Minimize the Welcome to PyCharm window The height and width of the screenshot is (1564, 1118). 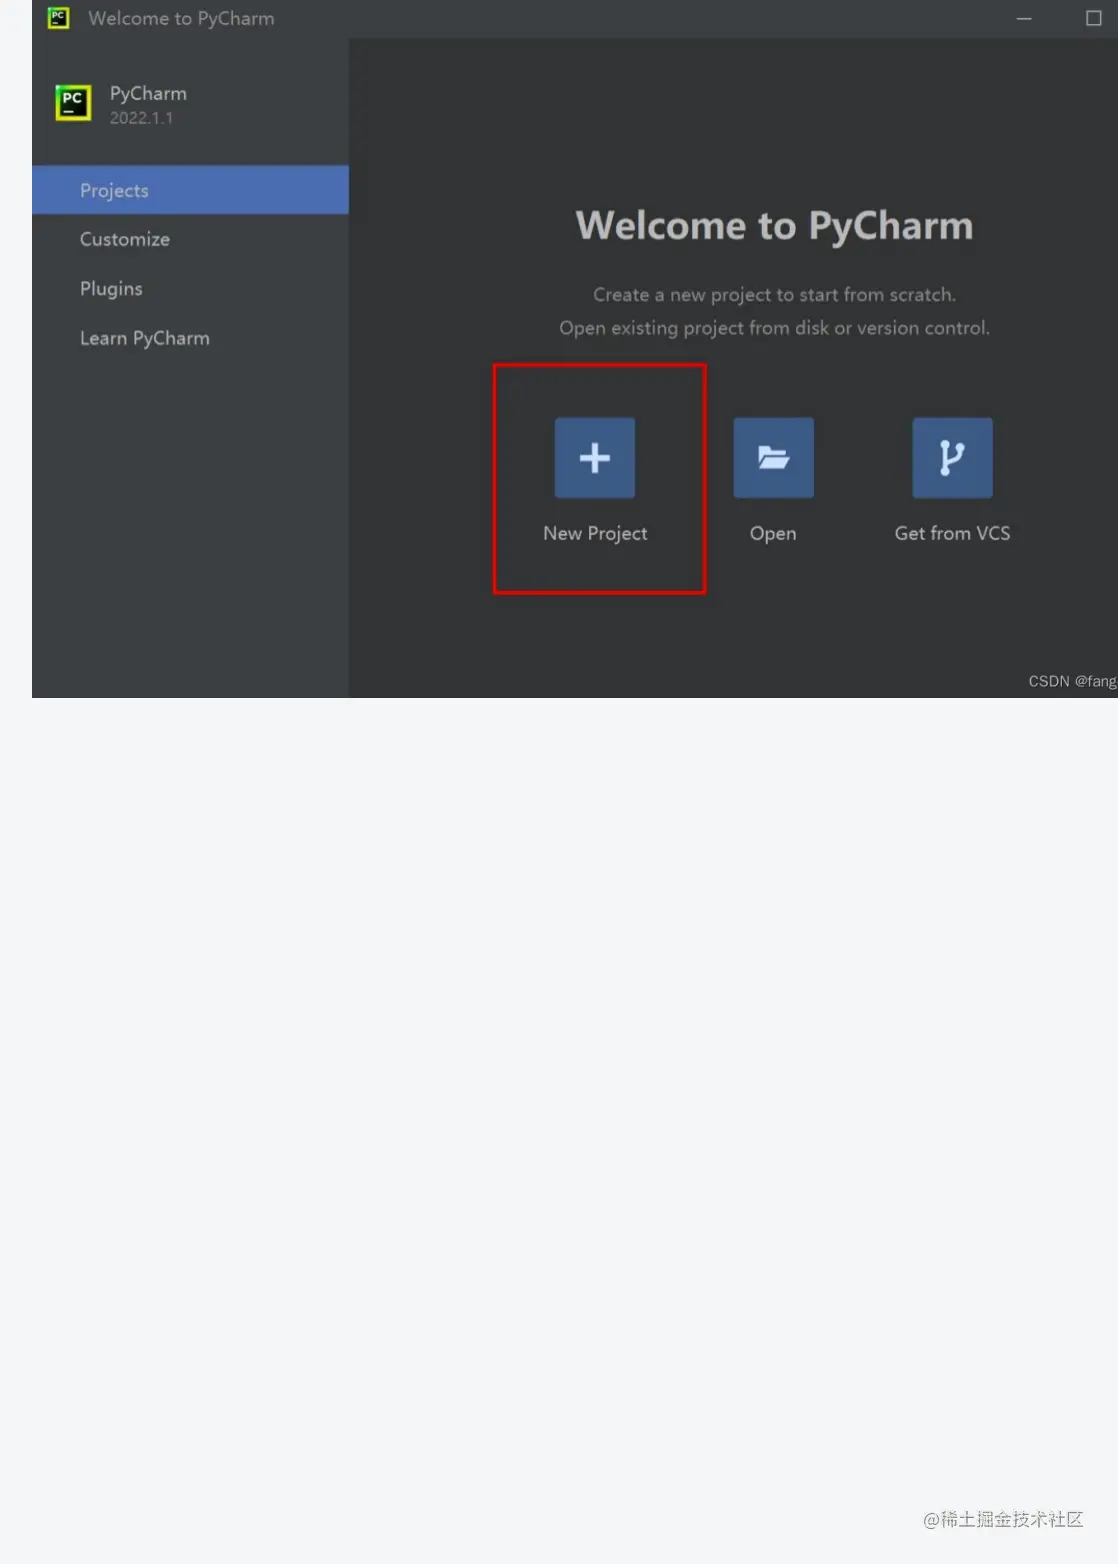(x=1024, y=18)
